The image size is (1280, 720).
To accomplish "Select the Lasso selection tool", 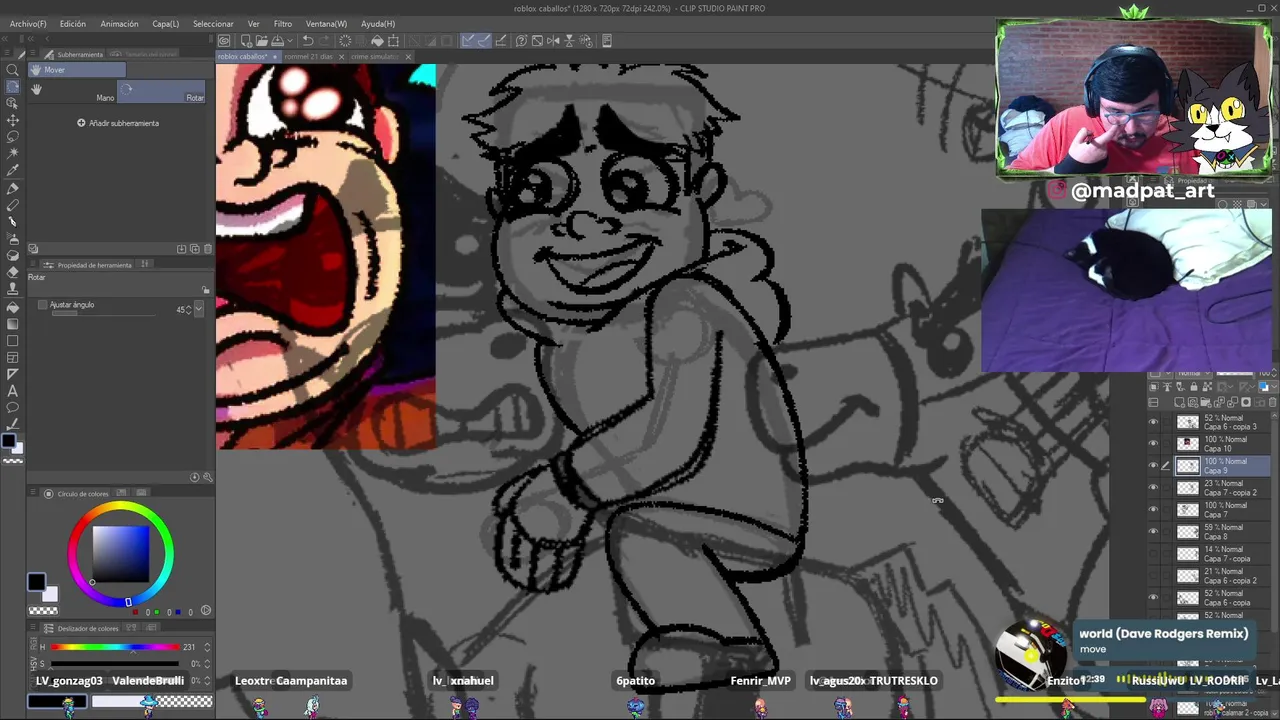I will coord(13,137).
